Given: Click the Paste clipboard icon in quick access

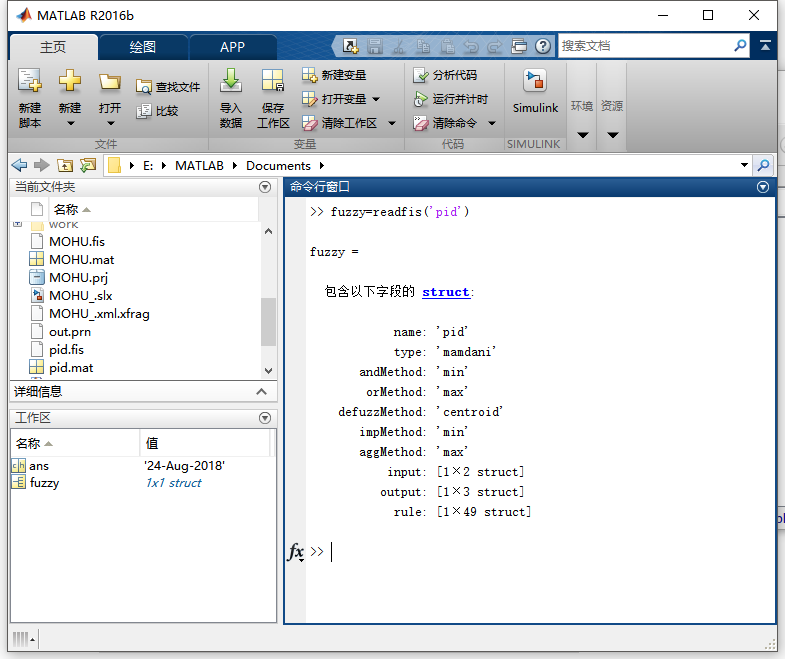Looking at the screenshot, I should pyautogui.click(x=447, y=46).
